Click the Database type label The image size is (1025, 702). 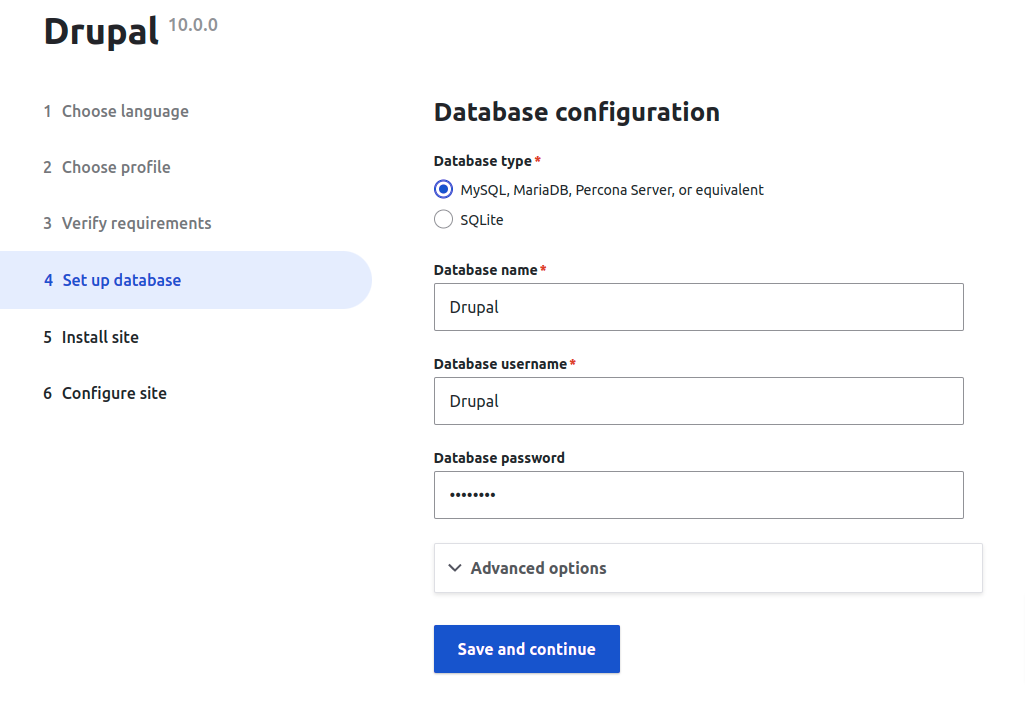pyautogui.click(x=482, y=161)
